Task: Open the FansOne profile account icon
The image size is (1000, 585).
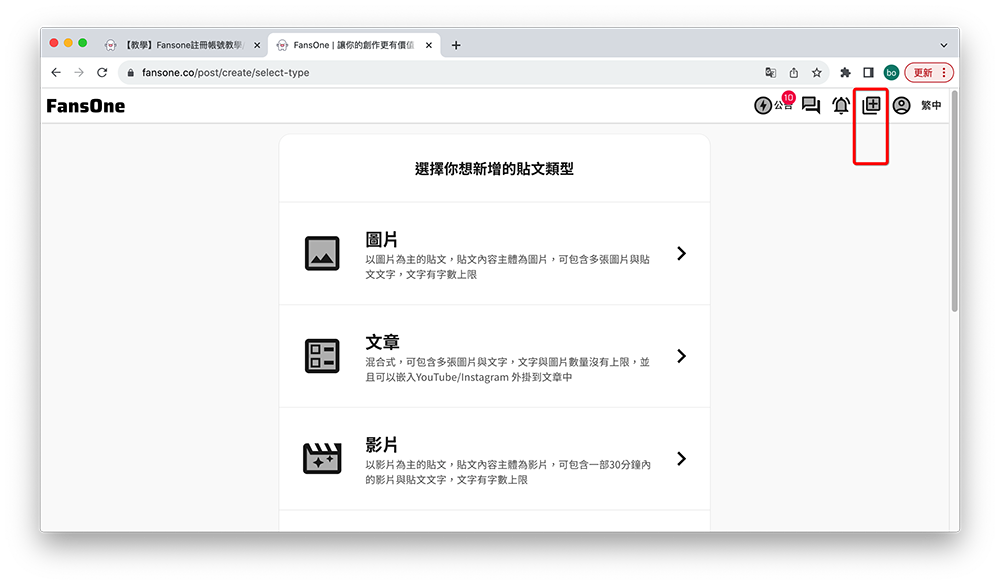Action: 901,105
